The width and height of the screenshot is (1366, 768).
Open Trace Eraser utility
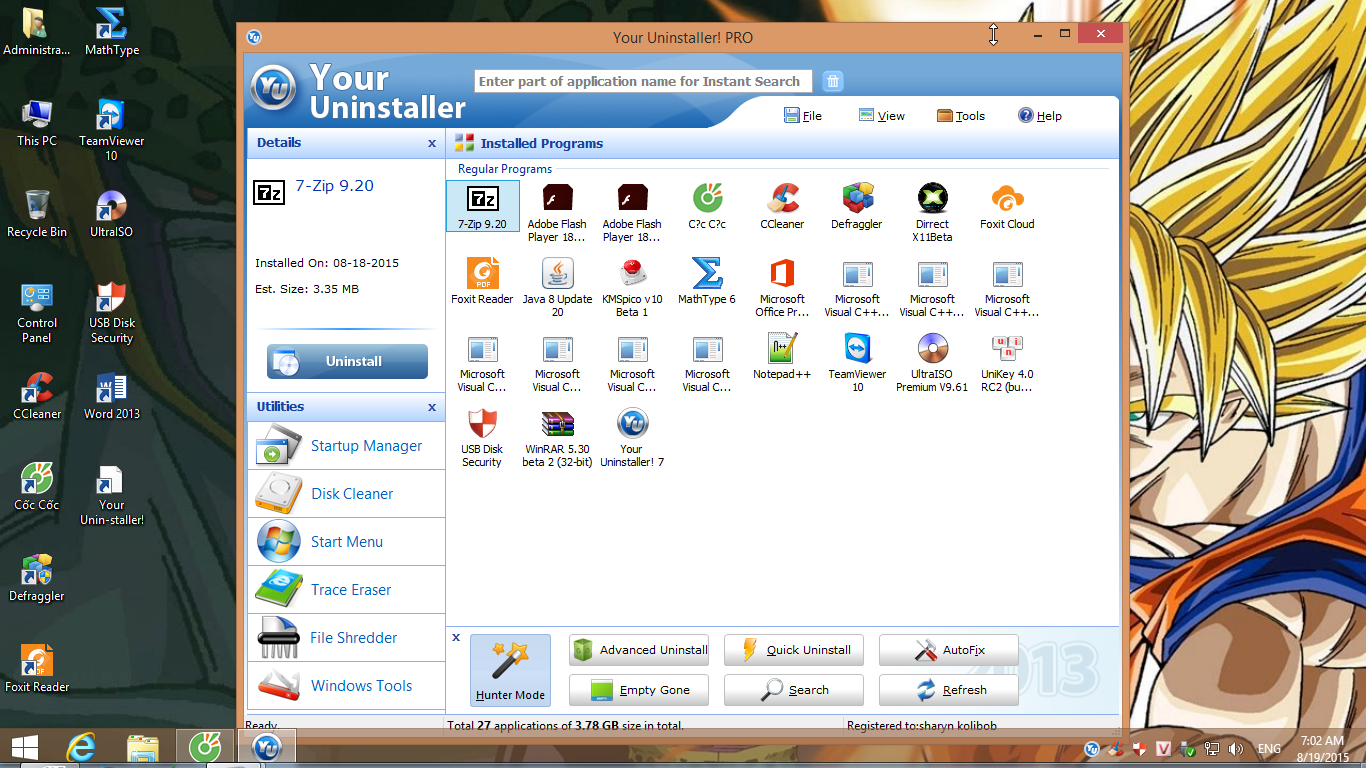tap(345, 590)
